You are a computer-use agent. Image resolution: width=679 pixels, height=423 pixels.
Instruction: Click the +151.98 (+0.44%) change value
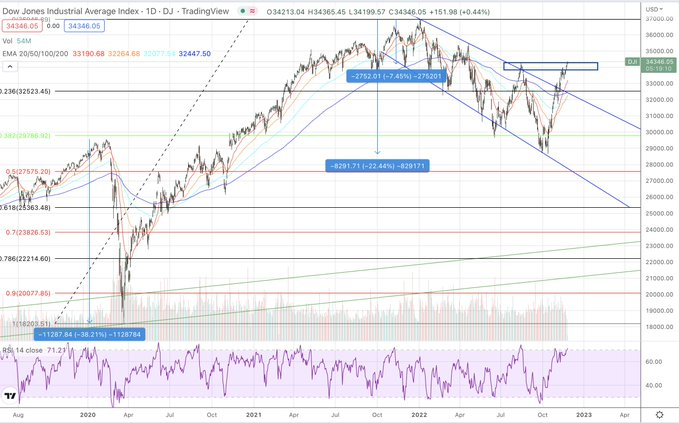coord(459,12)
